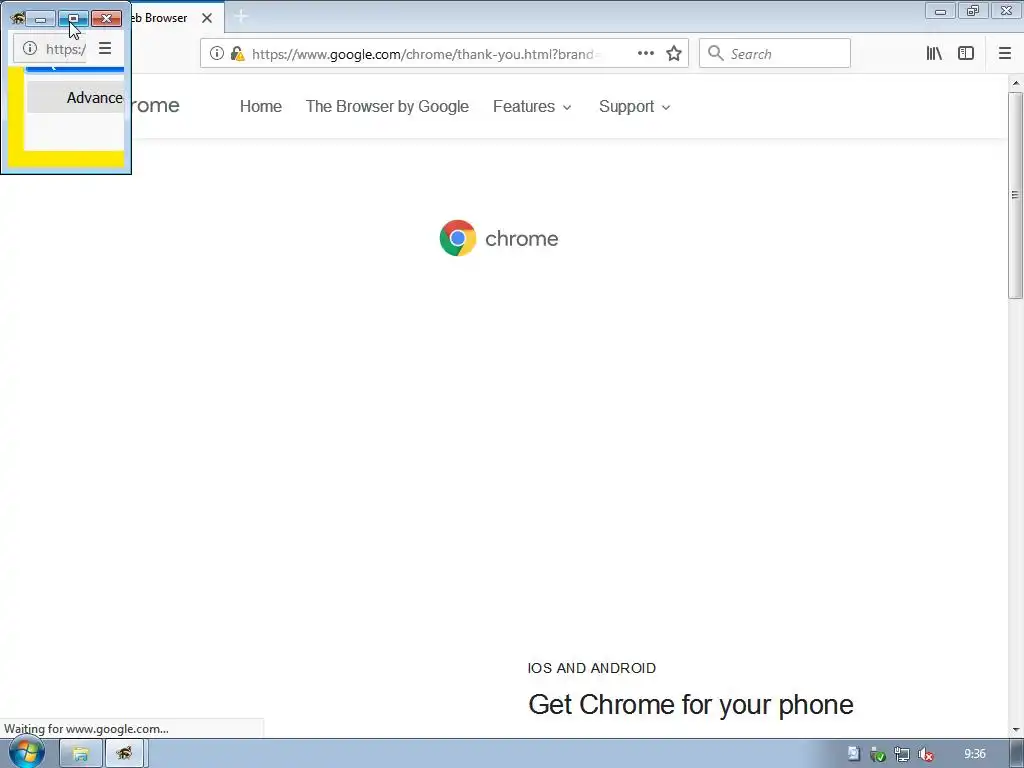Click the muted volume tray icon
Screen dimensions: 1024x768
(x=925, y=755)
